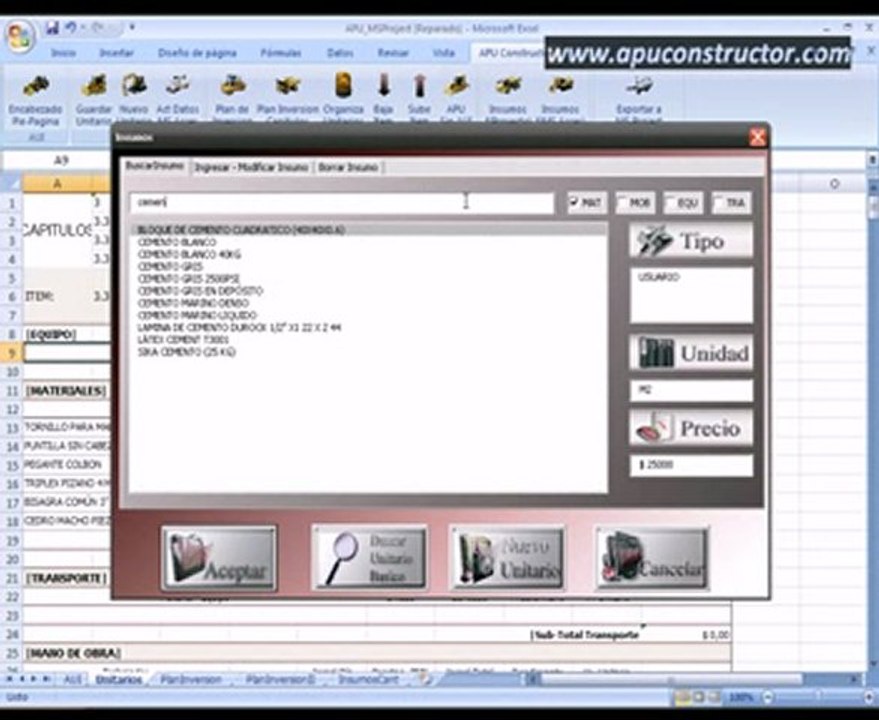Select the Diseño de página ribbon tab

[x=197, y=53]
